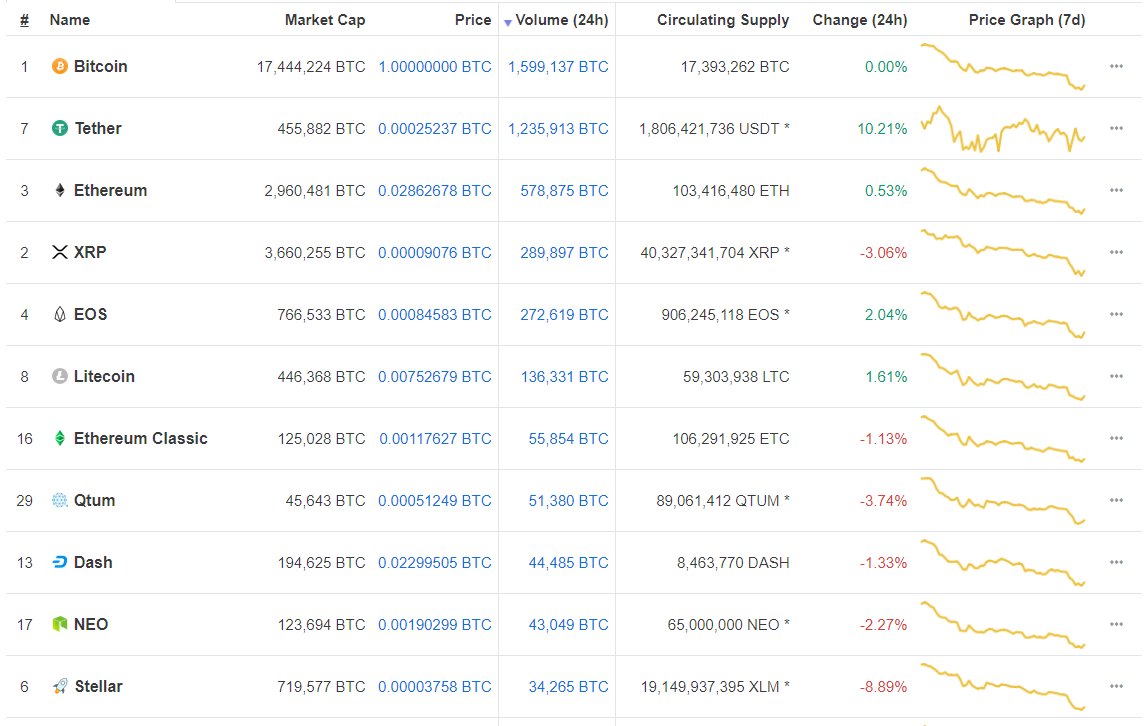Click the XRP logo icon
Screen dimensions: 1145x726
[60, 253]
